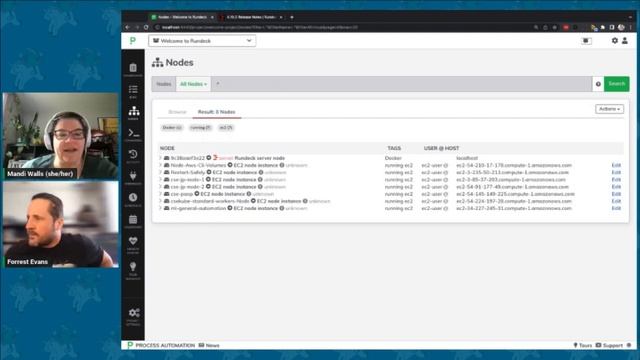Filter by the Docker tag chip
The image size is (640, 360).
point(172,128)
